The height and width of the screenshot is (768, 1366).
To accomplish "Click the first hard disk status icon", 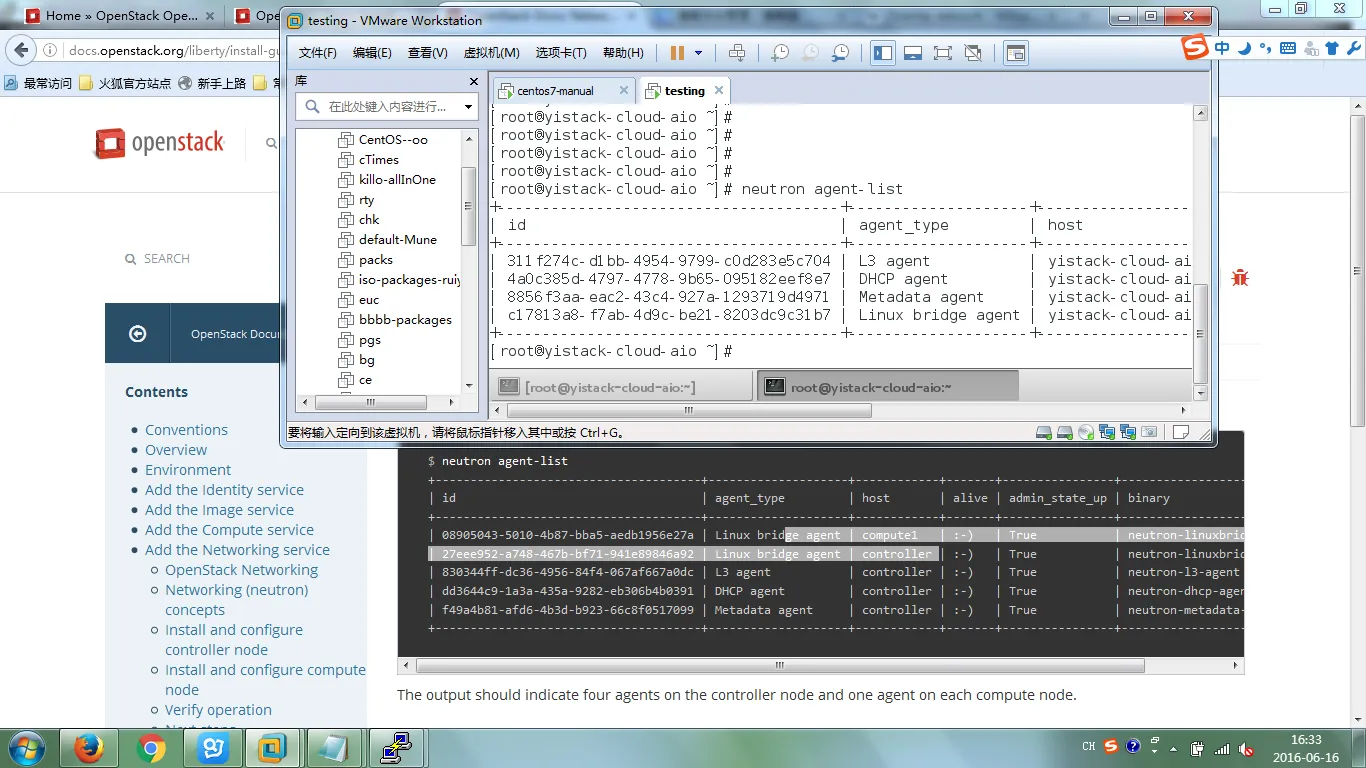I will point(1044,433).
